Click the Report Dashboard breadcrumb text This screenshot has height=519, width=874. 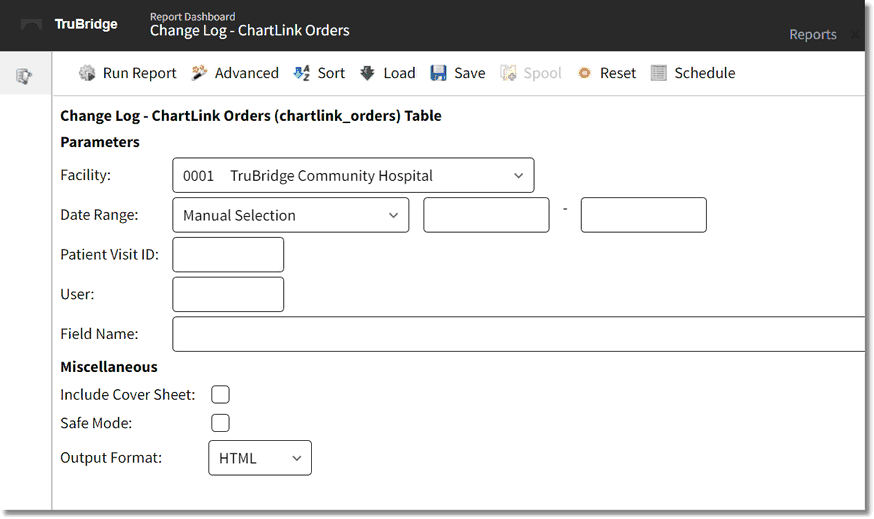point(192,16)
